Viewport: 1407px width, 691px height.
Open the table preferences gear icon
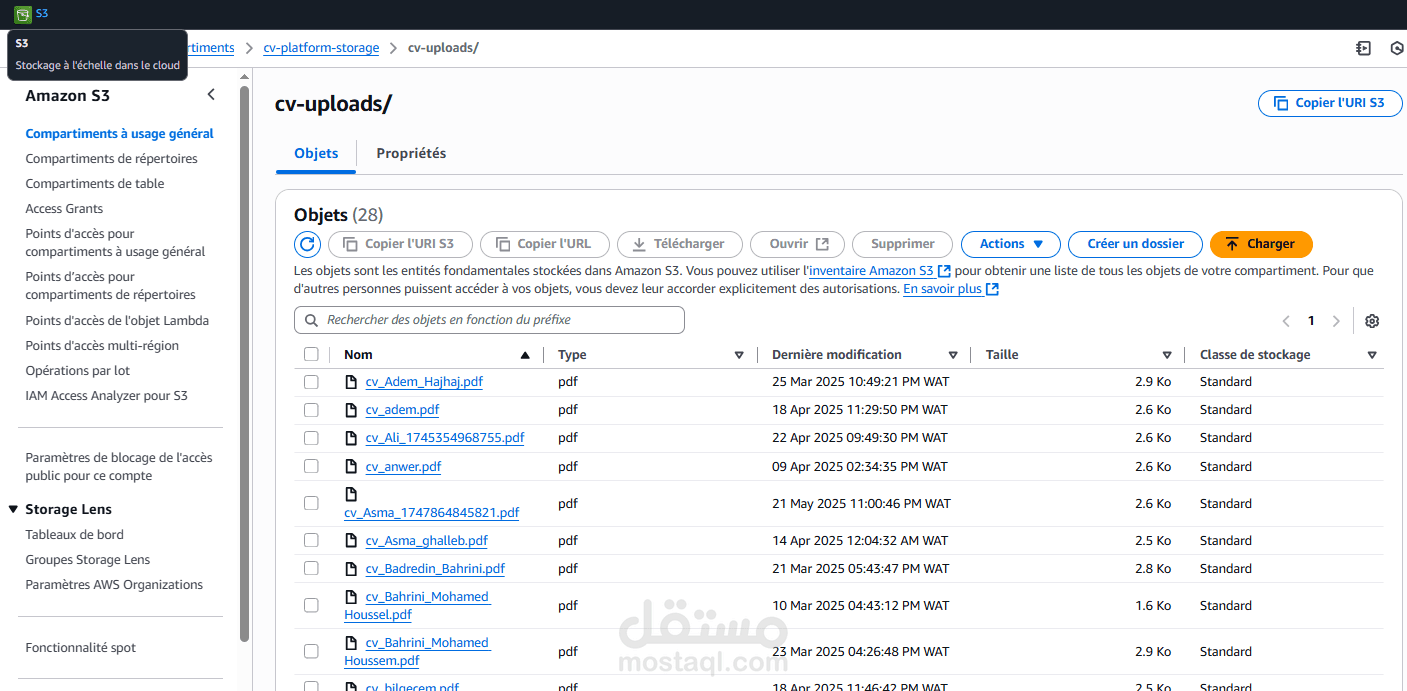pos(1372,321)
